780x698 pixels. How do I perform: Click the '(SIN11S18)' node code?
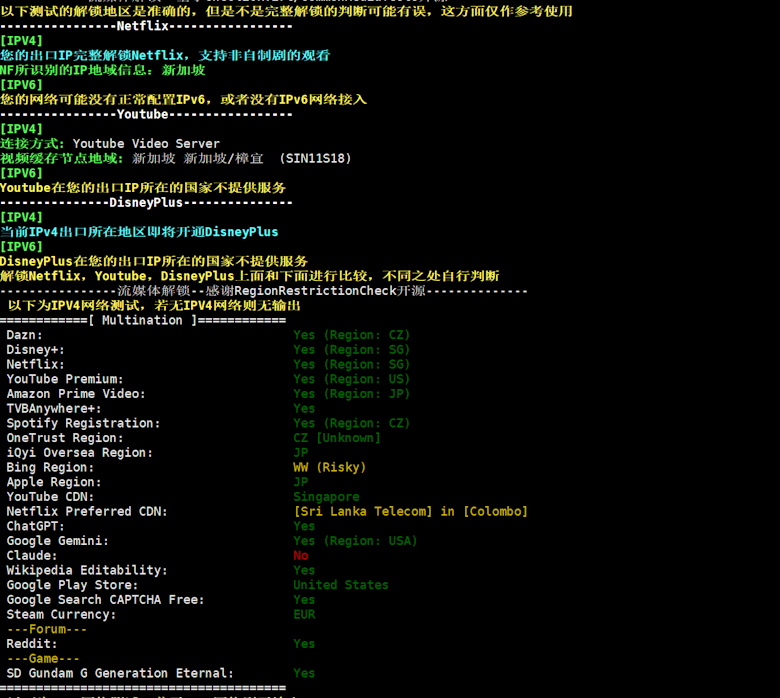(x=315, y=159)
